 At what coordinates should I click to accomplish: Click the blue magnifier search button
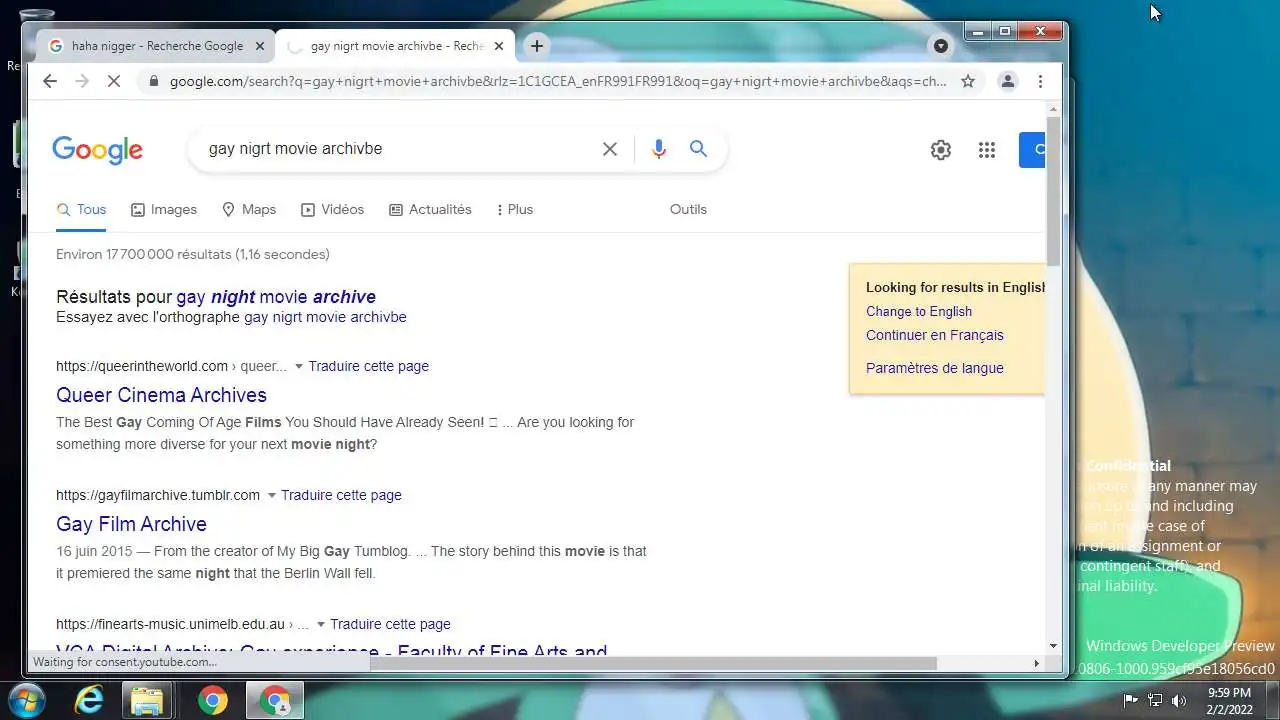click(698, 149)
